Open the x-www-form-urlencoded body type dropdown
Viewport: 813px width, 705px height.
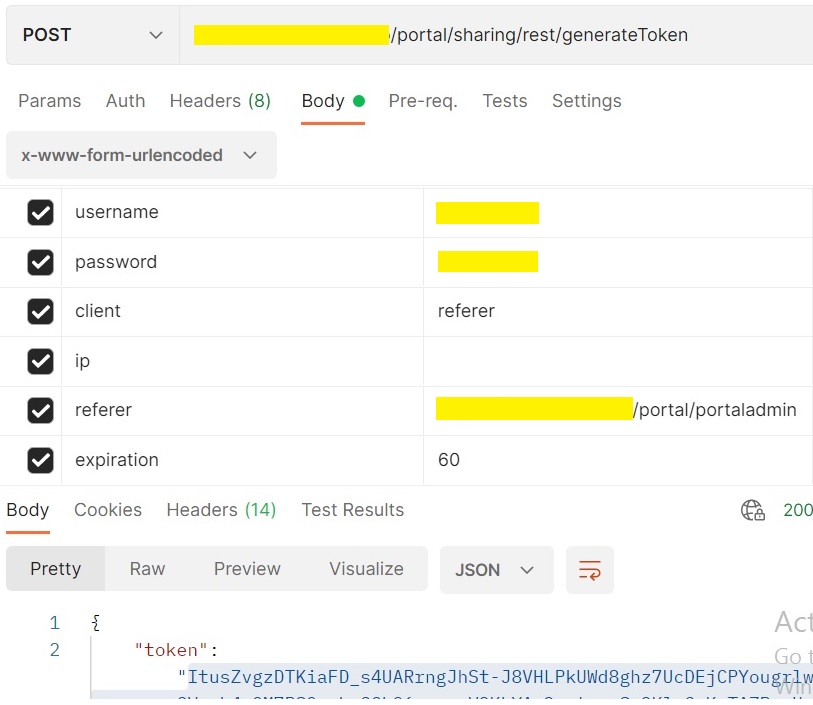pos(140,155)
